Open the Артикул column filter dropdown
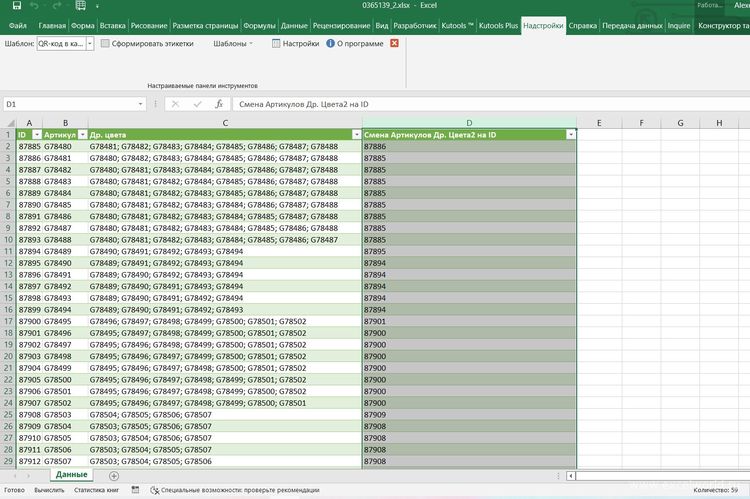 click(82, 135)
